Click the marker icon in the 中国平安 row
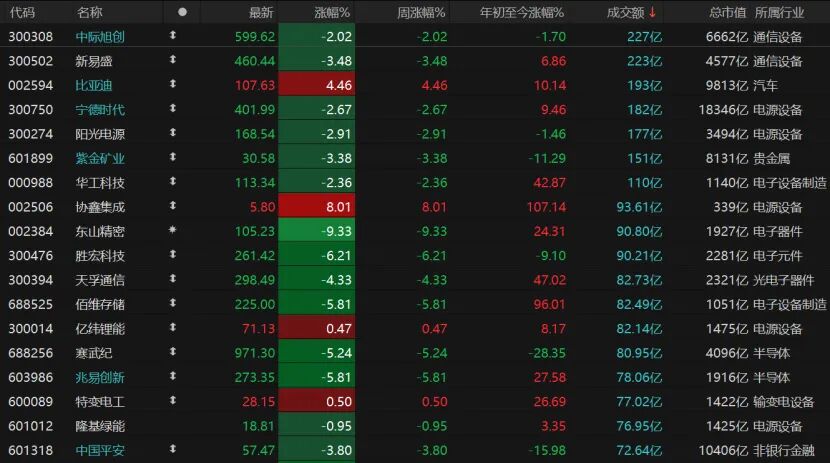The width and height of the screenshot is (830, 463). tap(173, 449)
